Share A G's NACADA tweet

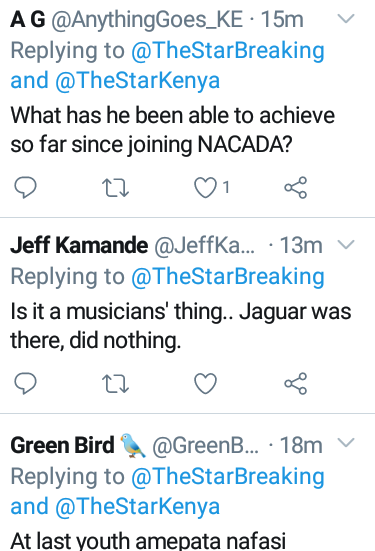pyautogui.click(x=296, y=188)
